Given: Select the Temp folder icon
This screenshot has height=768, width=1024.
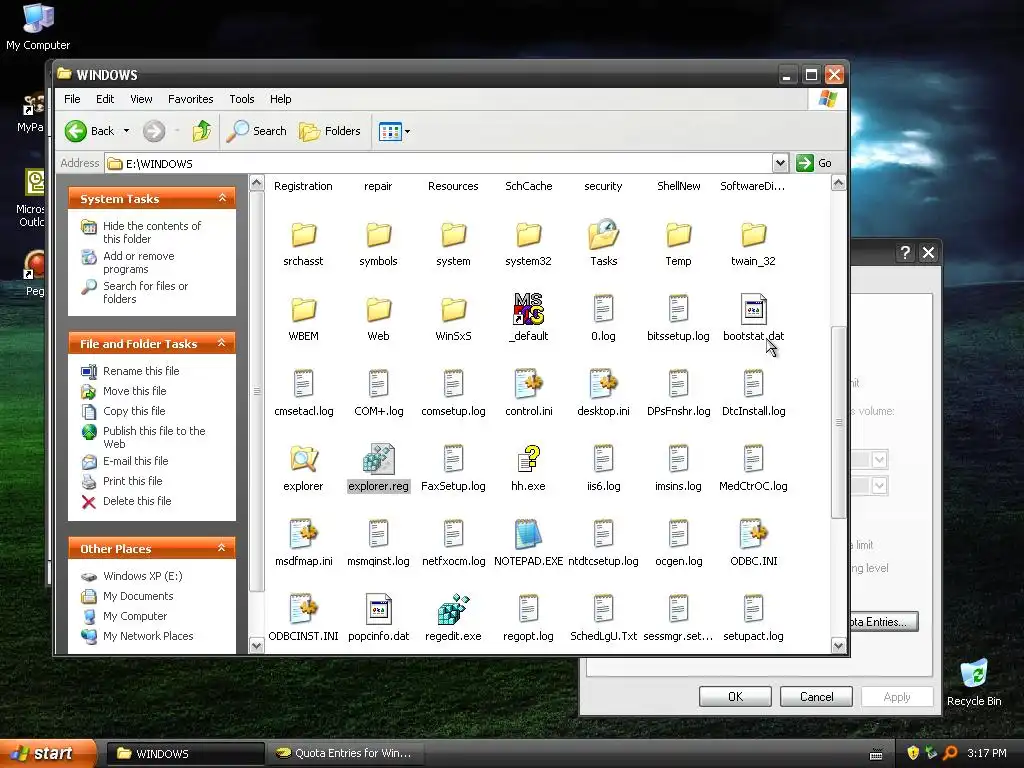Looking at the screenshot, I should [x=678, y=234].
